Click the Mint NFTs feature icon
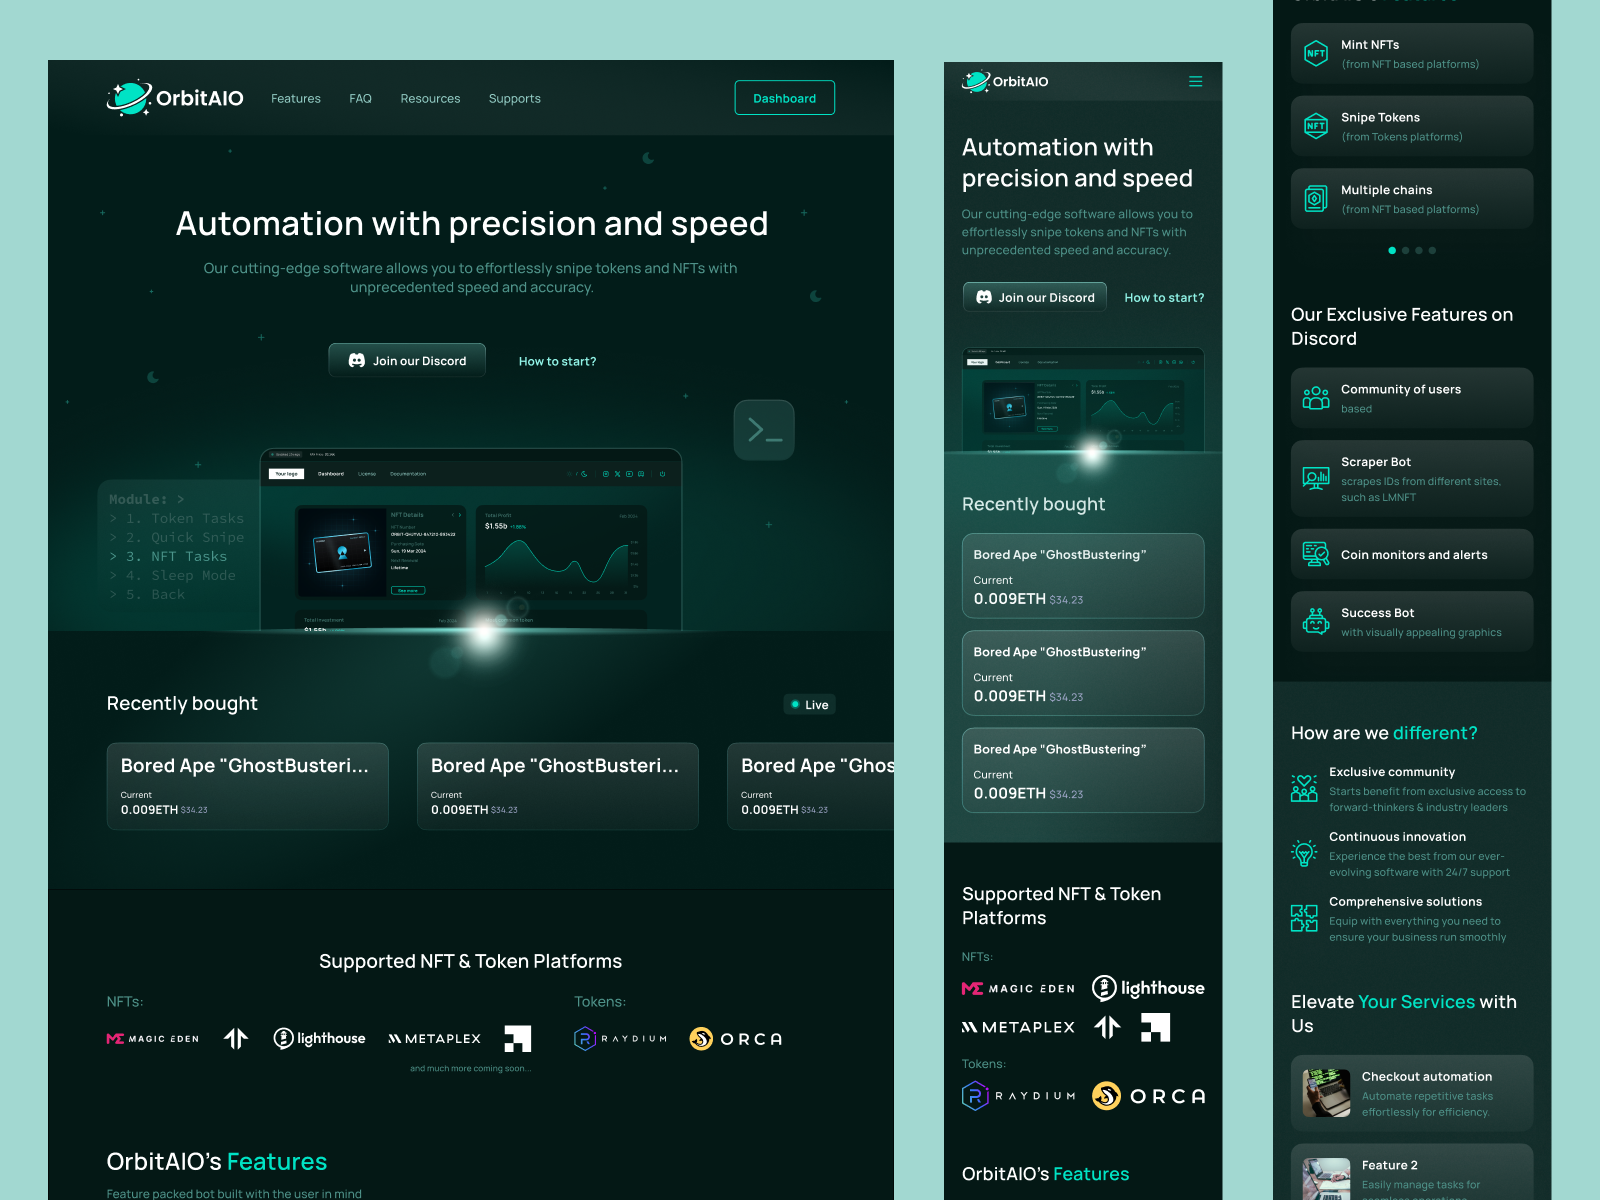The image size is (1600, 1200). (1316, 53)
